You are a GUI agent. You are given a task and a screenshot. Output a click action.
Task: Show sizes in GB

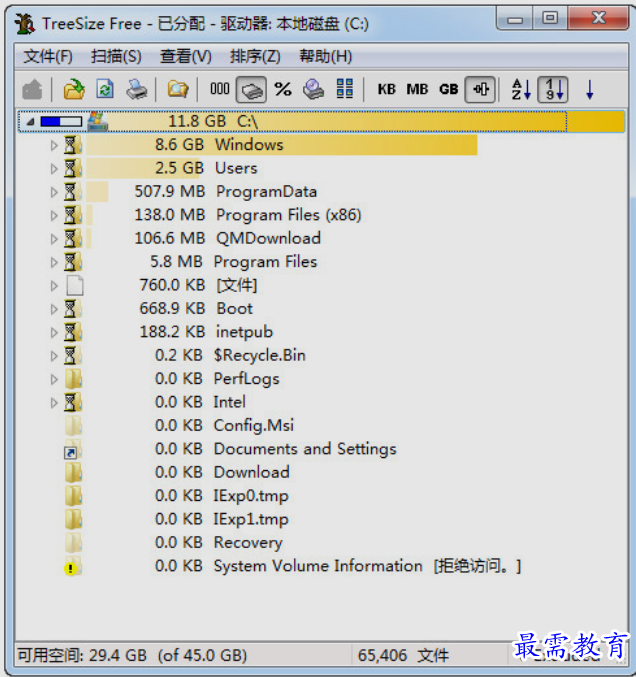[449, 89]
